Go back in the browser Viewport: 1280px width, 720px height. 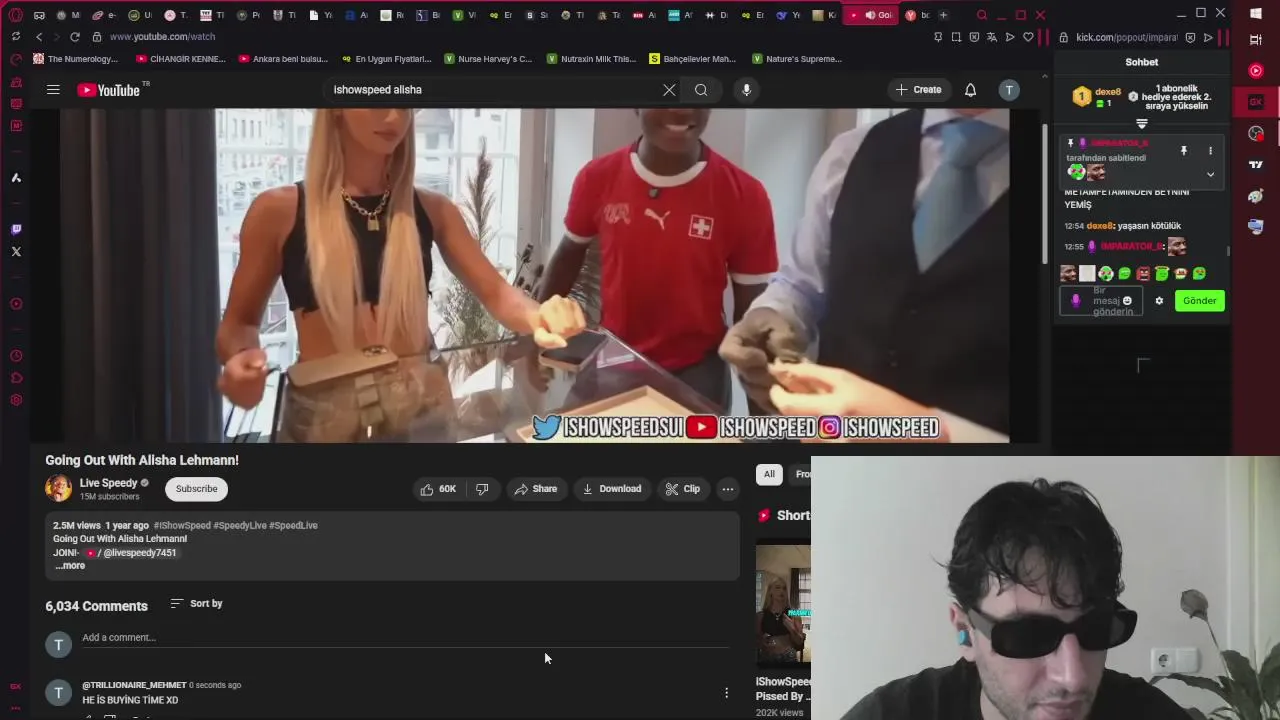tap(38, 37)
